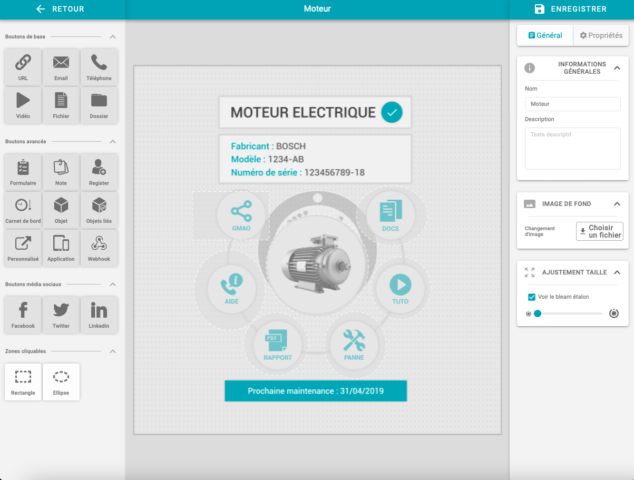The width and height of the screenshot is (634, 480).
Task: Click the GMAO share circle on canvas
Action: (241, 215)
